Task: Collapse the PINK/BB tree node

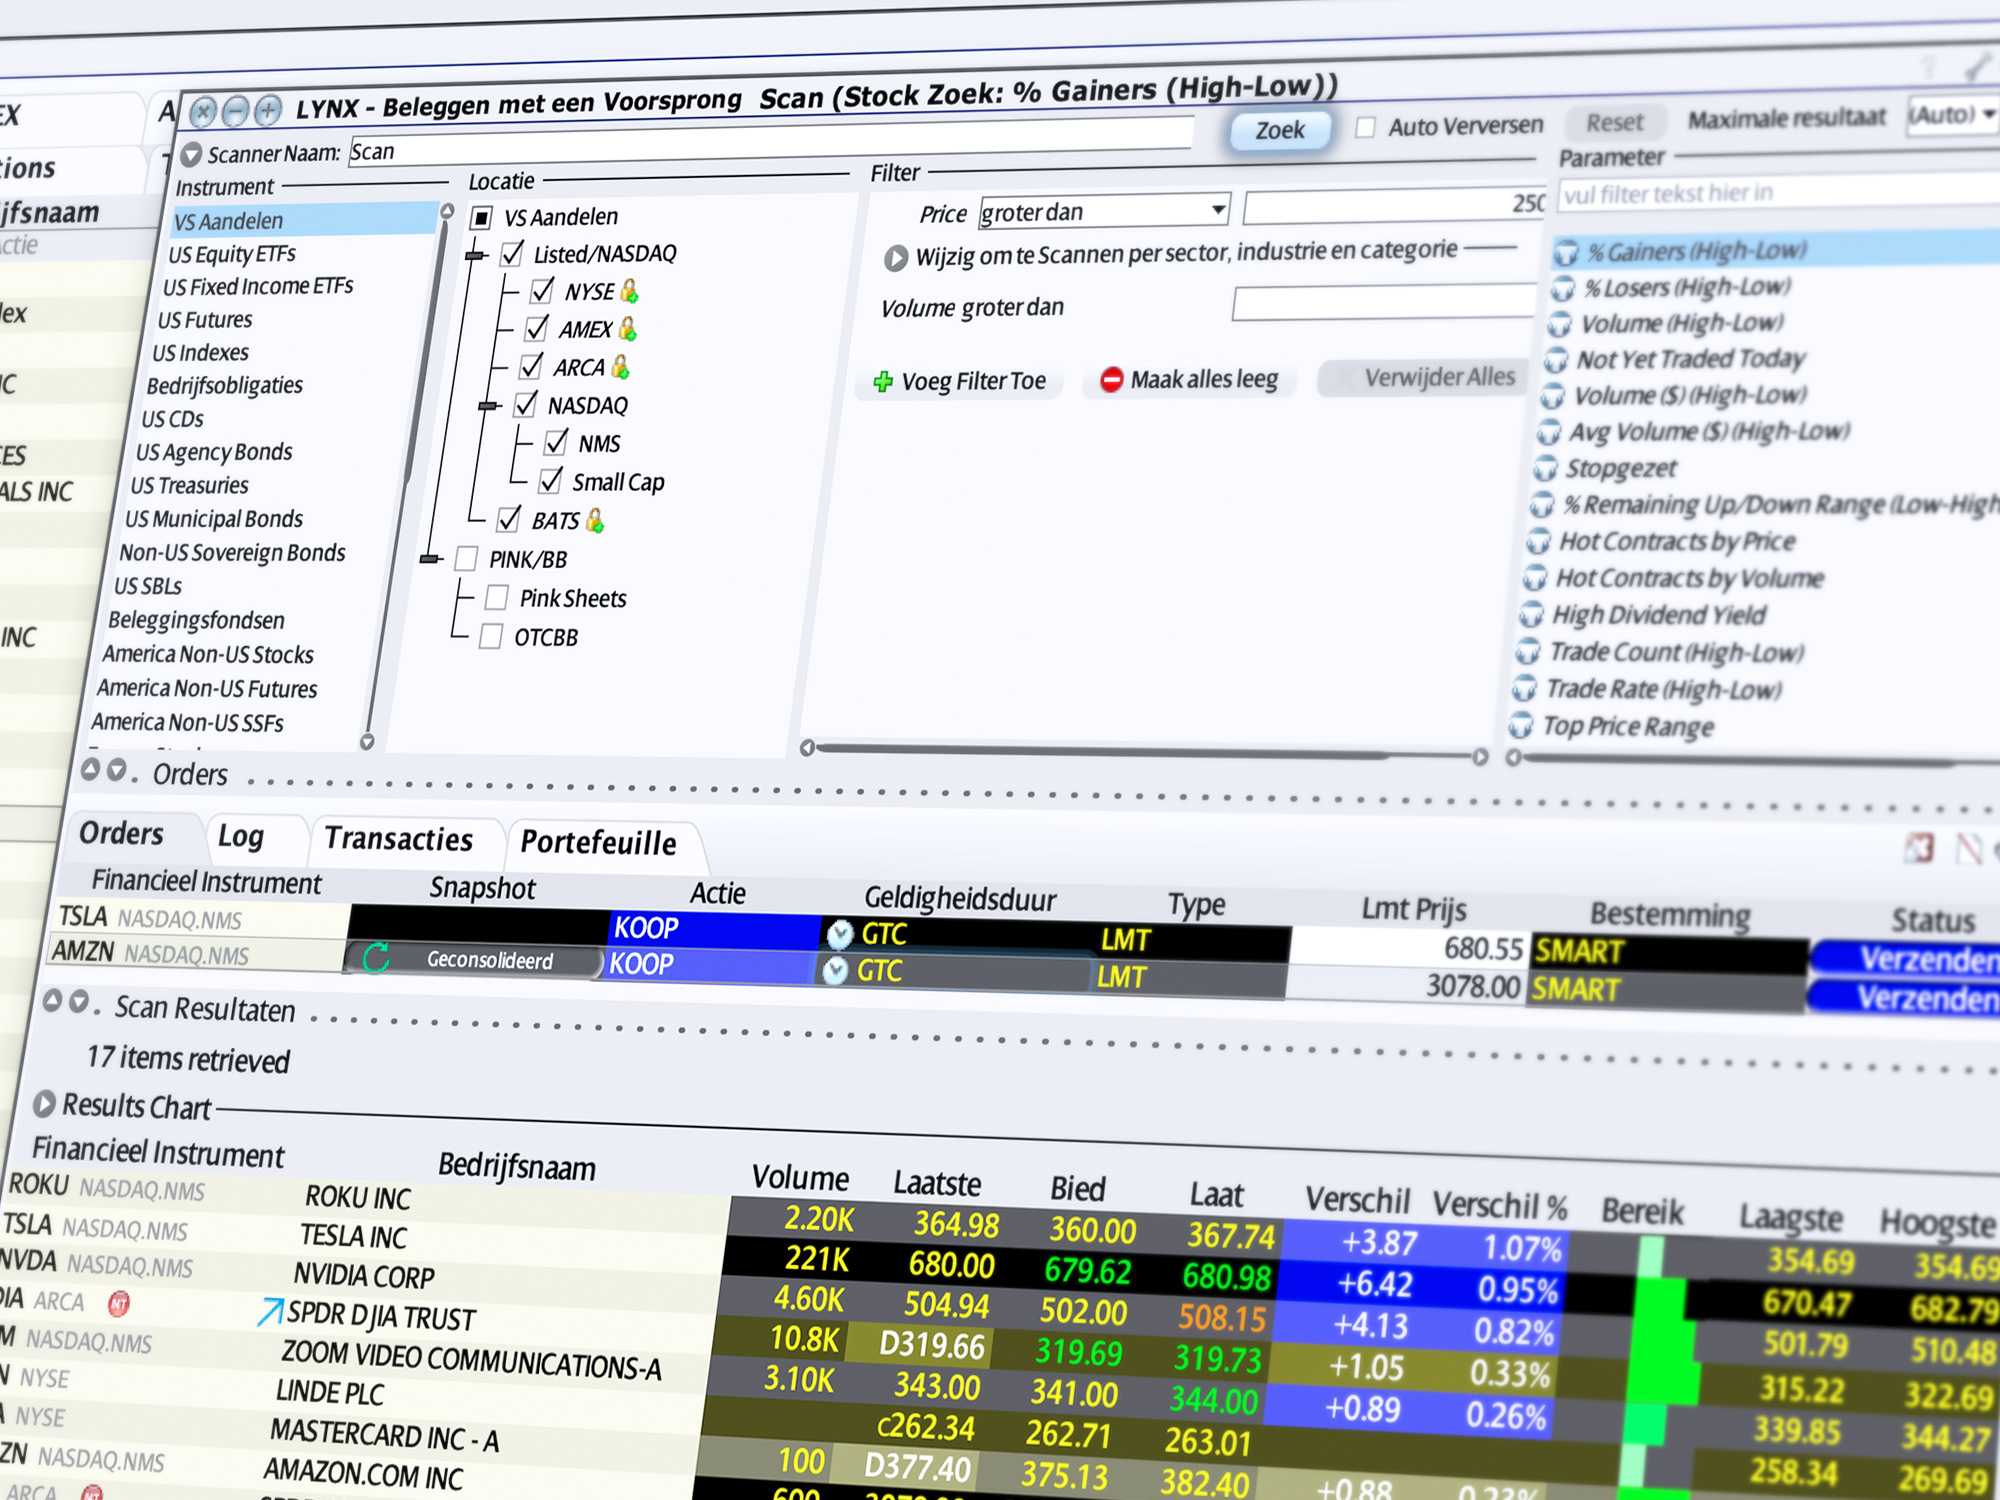Action: click(431, 559)
